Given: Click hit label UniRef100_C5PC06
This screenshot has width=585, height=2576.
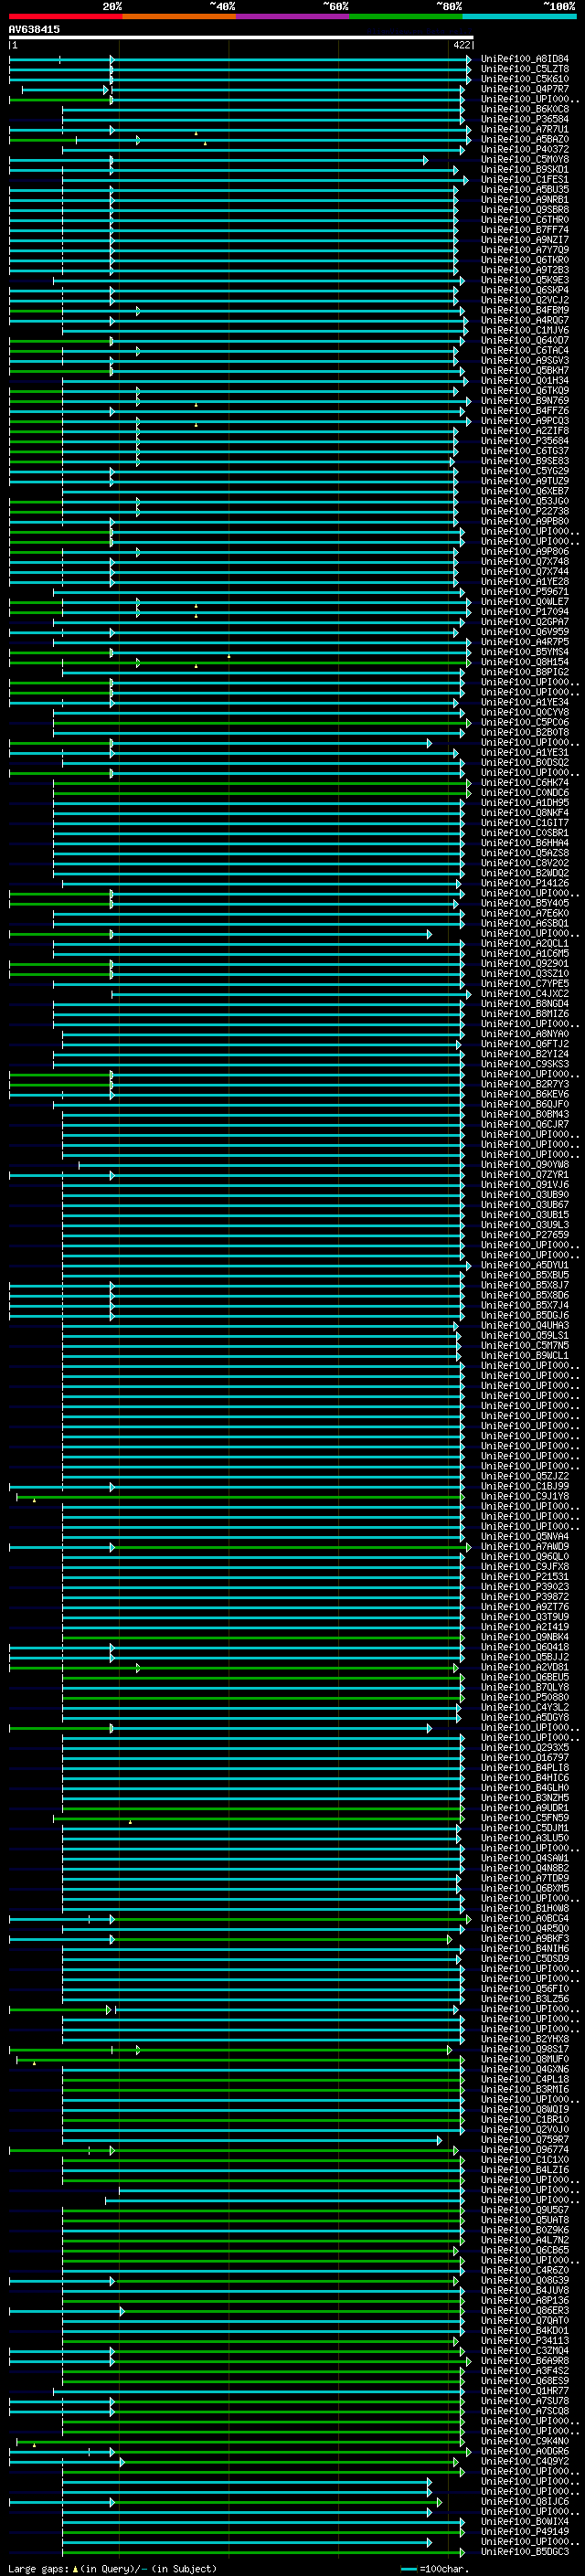Looking at the screenshot, I should point(524,722).
